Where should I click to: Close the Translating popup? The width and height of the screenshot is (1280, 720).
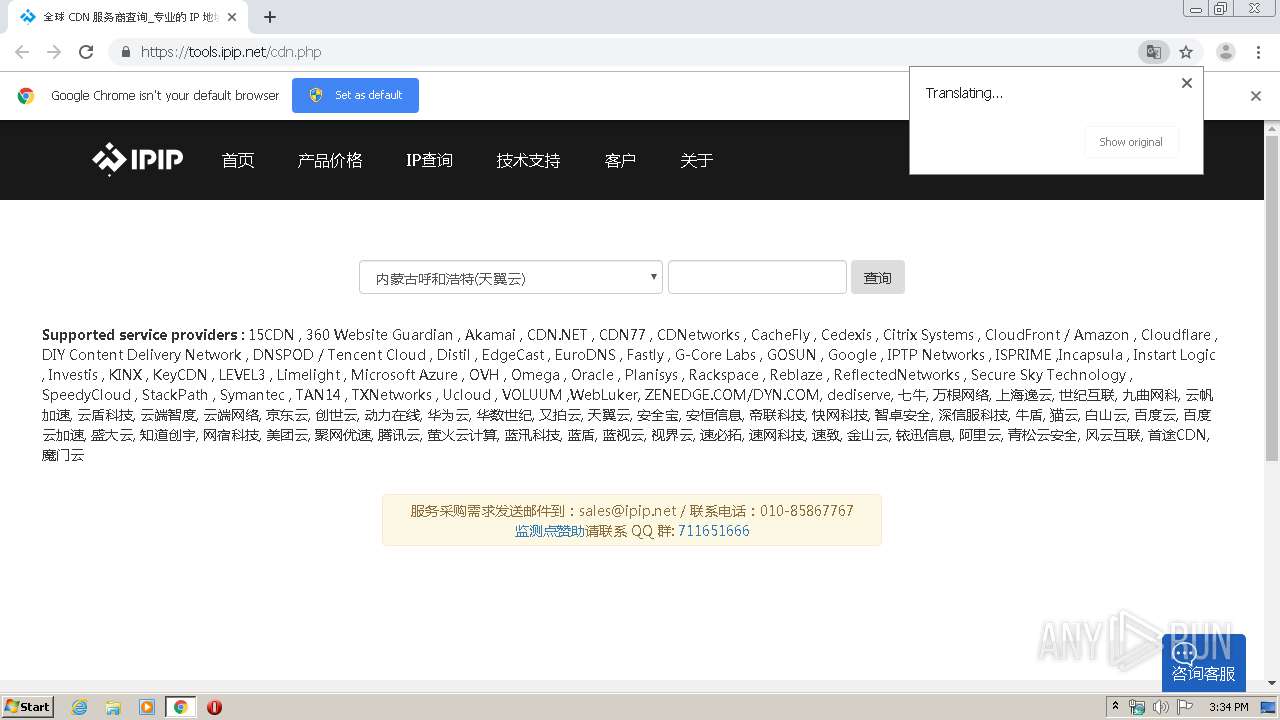1187,83
